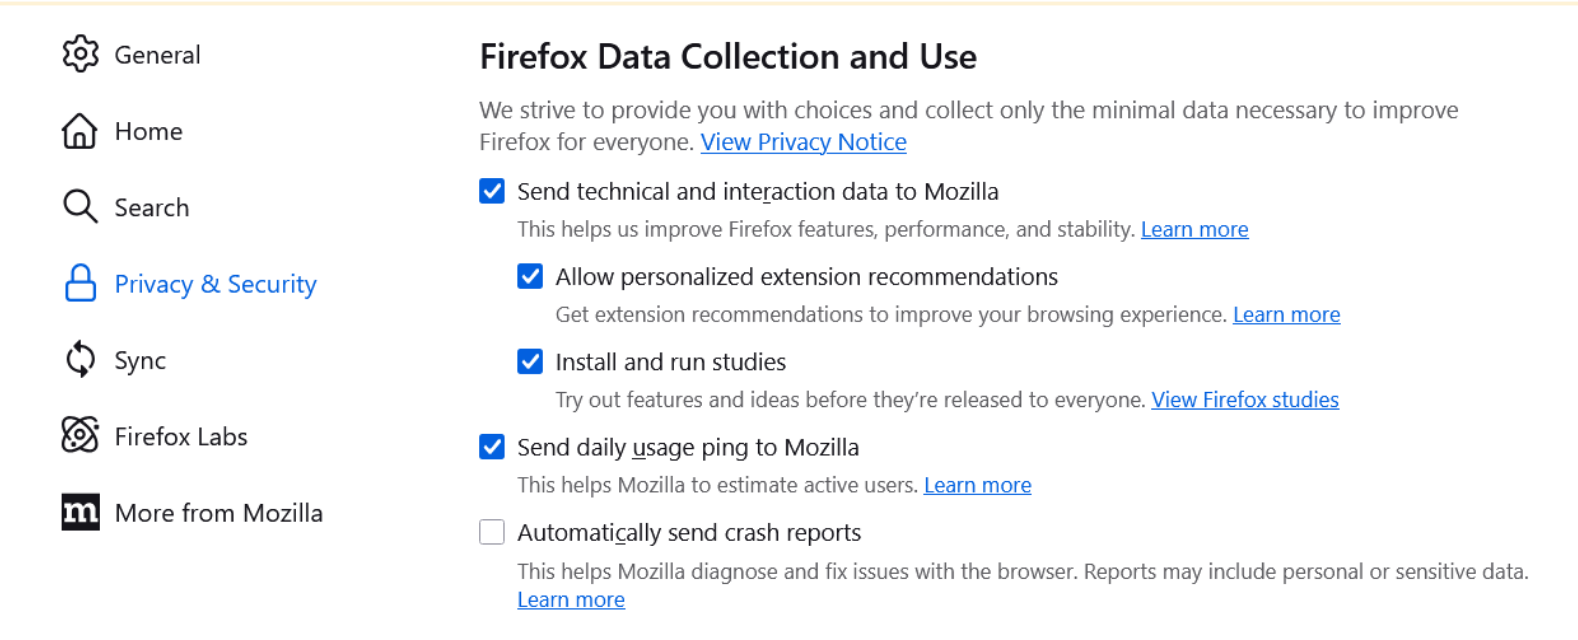Click Learn more under daily usage ping
The image size is (1578, 640).
pyautogui.click(x=977, y=485)
